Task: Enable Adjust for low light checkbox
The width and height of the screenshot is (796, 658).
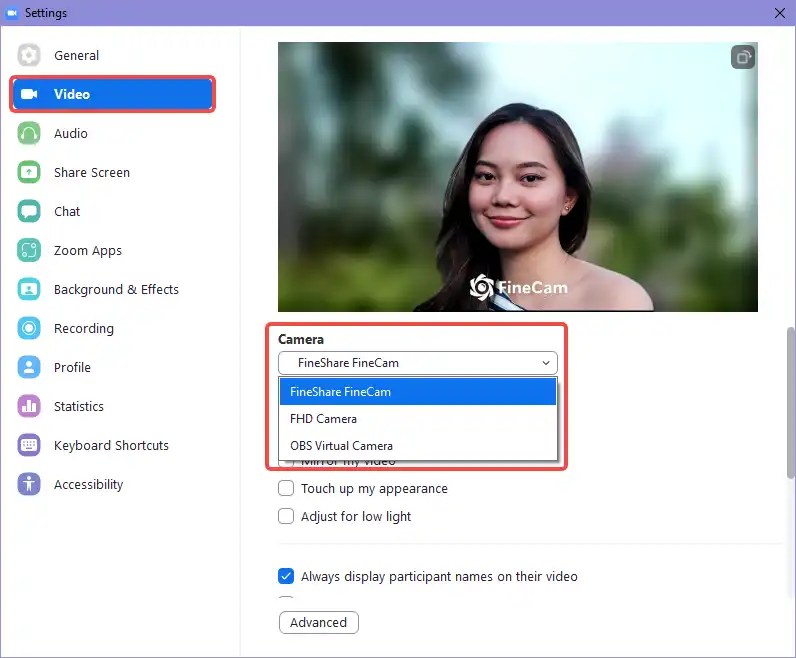Action: (x=286, y=516)
